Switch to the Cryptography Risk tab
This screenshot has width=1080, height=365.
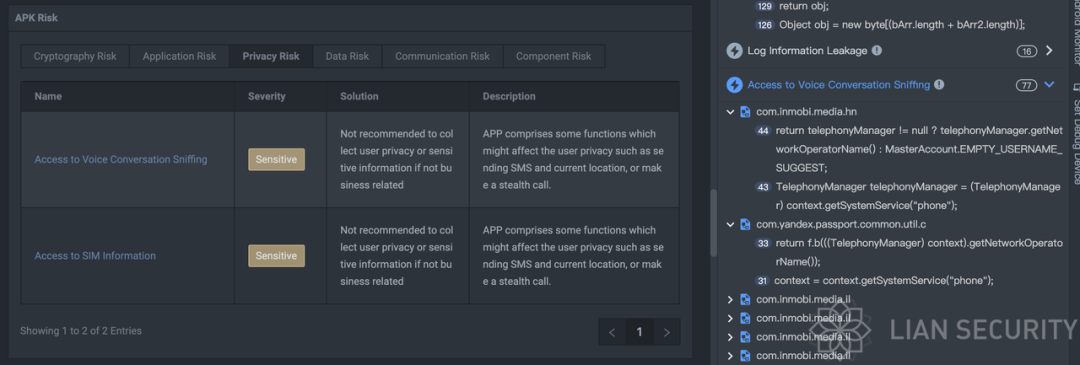pyautogui.click(x=75, y=56)
